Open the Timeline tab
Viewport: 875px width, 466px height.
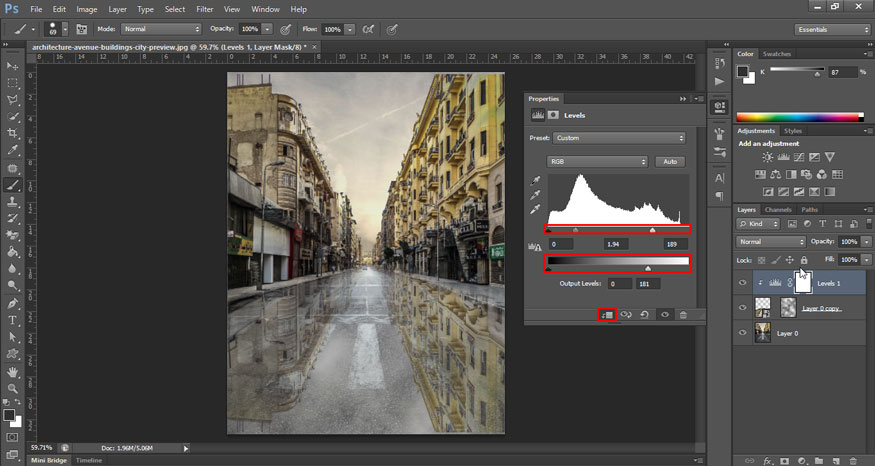click(89, 460)
